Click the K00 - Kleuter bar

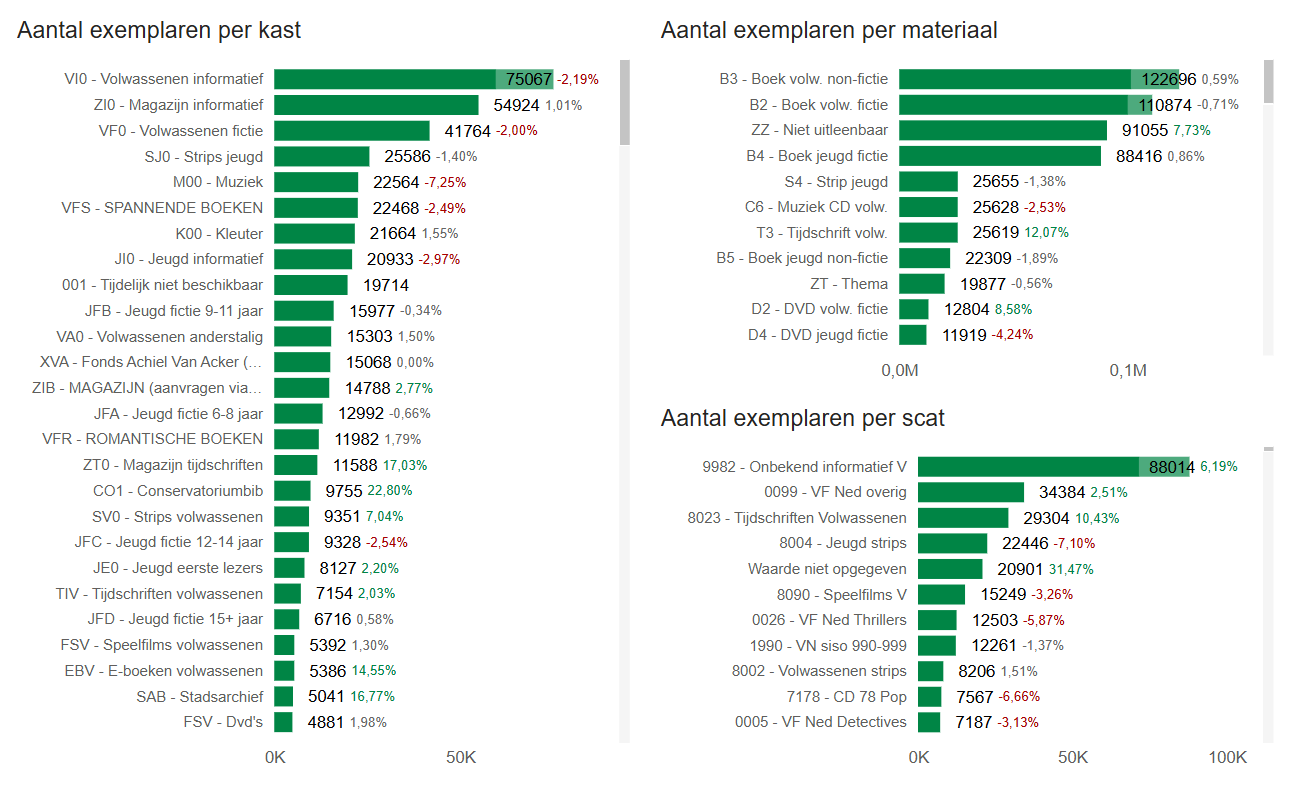(x=314, y=234)
